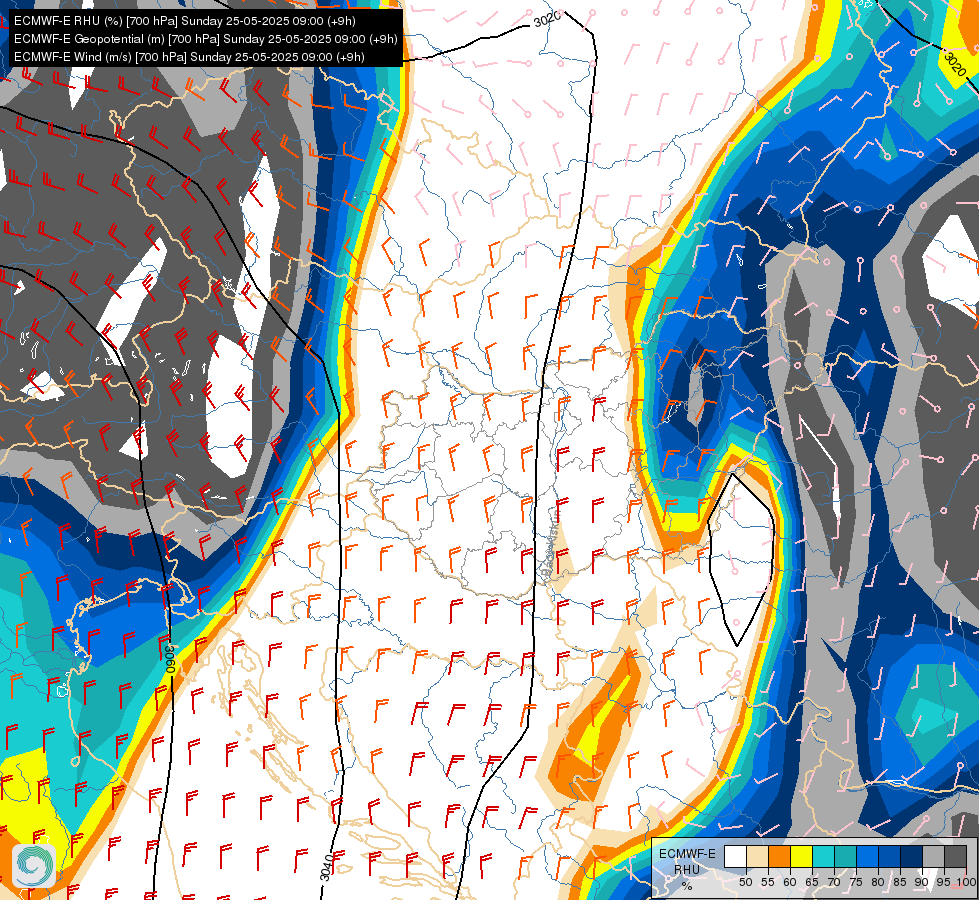This screenshot has width=979, height=900.
Task: Click the legend tick label 100
Action: pos(966,883)
